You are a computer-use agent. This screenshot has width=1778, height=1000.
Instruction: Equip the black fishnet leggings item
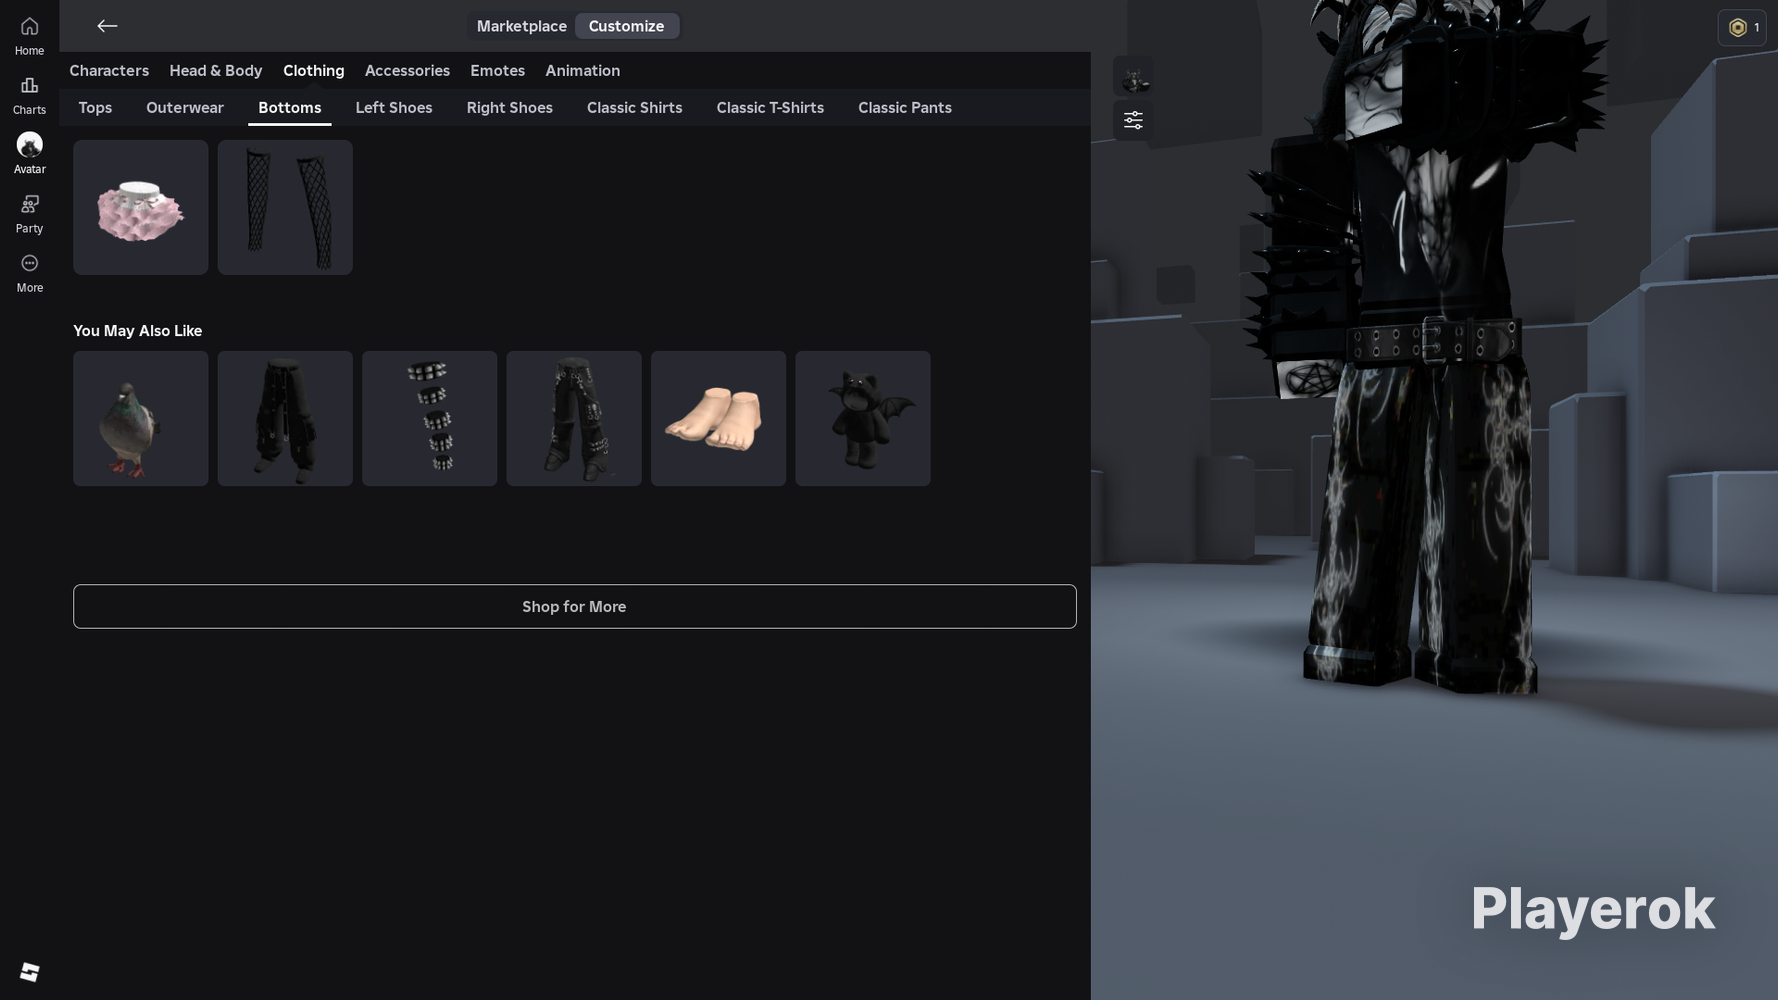285,207
